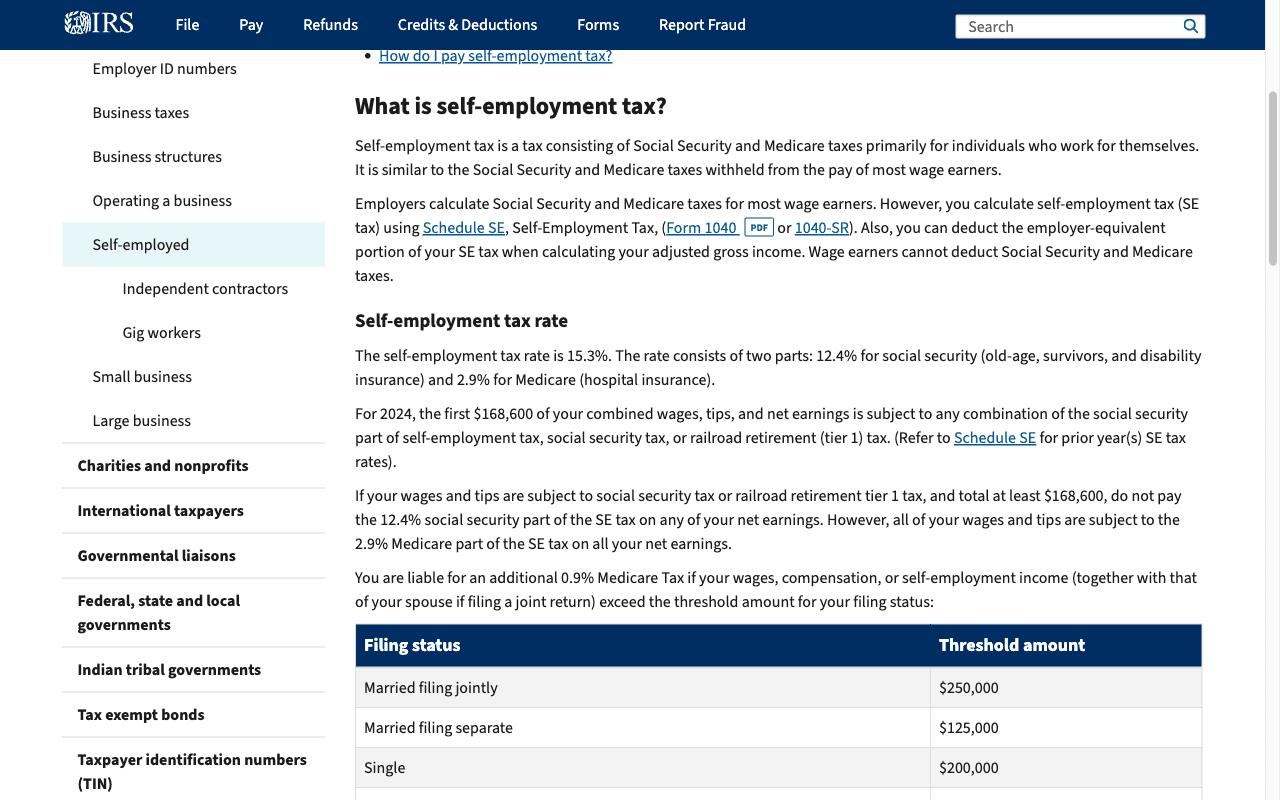This screenshot has width=1280, height=800.
Task: Go to Operating a business in sidebar
Action: (x=193, y=201)
